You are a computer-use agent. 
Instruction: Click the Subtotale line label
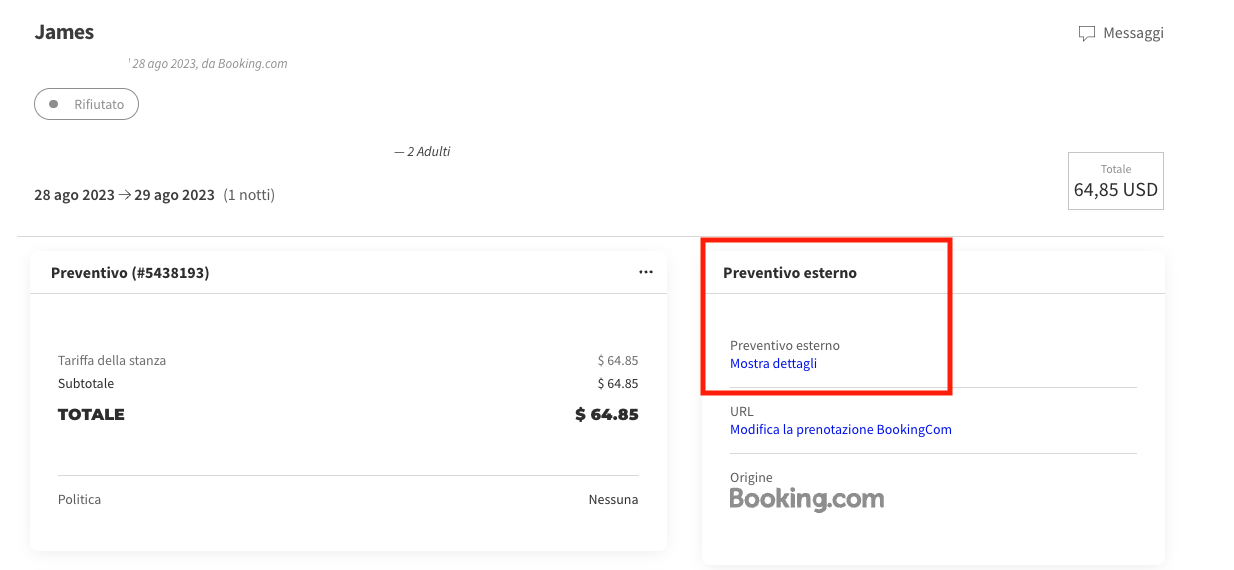[86, 384]
